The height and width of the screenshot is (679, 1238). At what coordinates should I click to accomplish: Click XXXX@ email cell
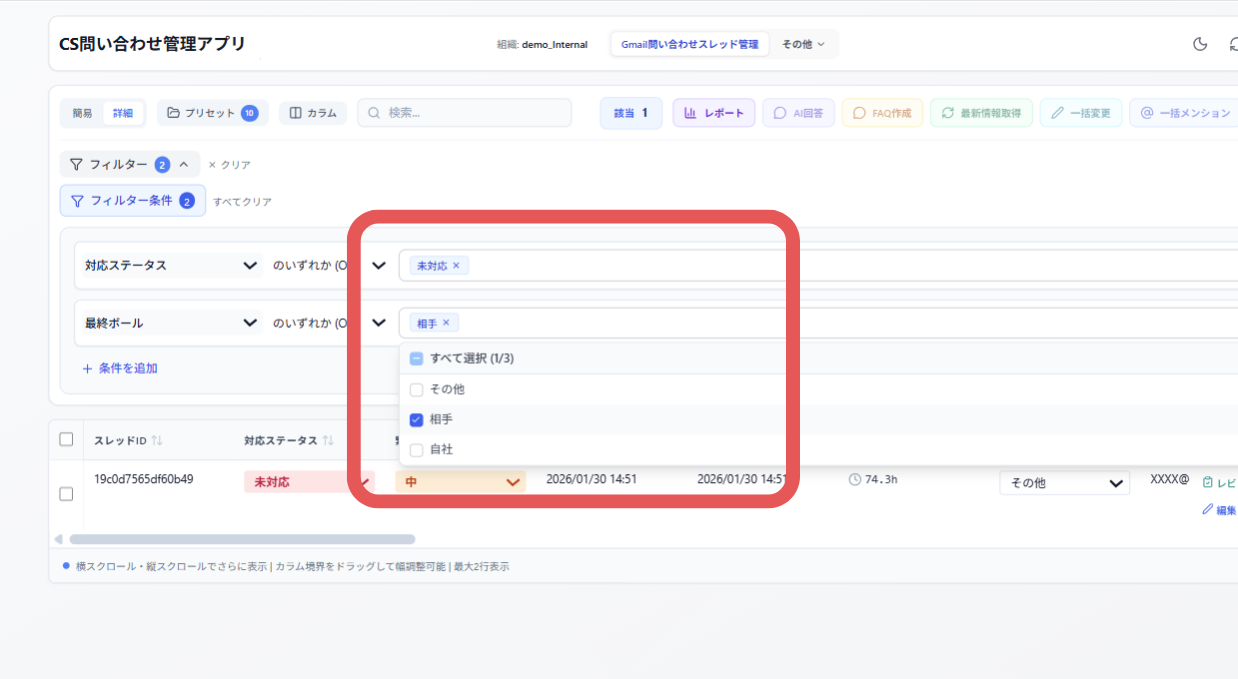tap(1170, 479)
